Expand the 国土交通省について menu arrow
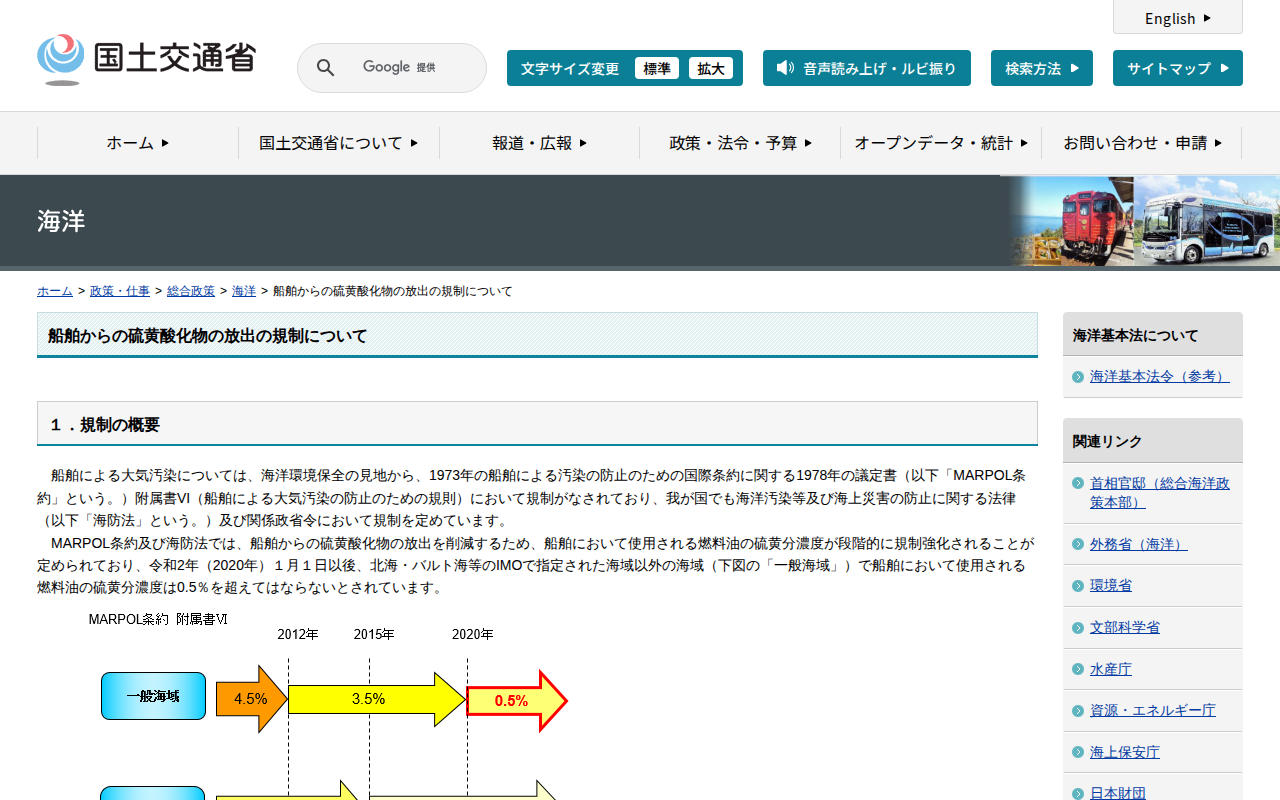Viewport: 1280px width, 800px height. [414, 143]
